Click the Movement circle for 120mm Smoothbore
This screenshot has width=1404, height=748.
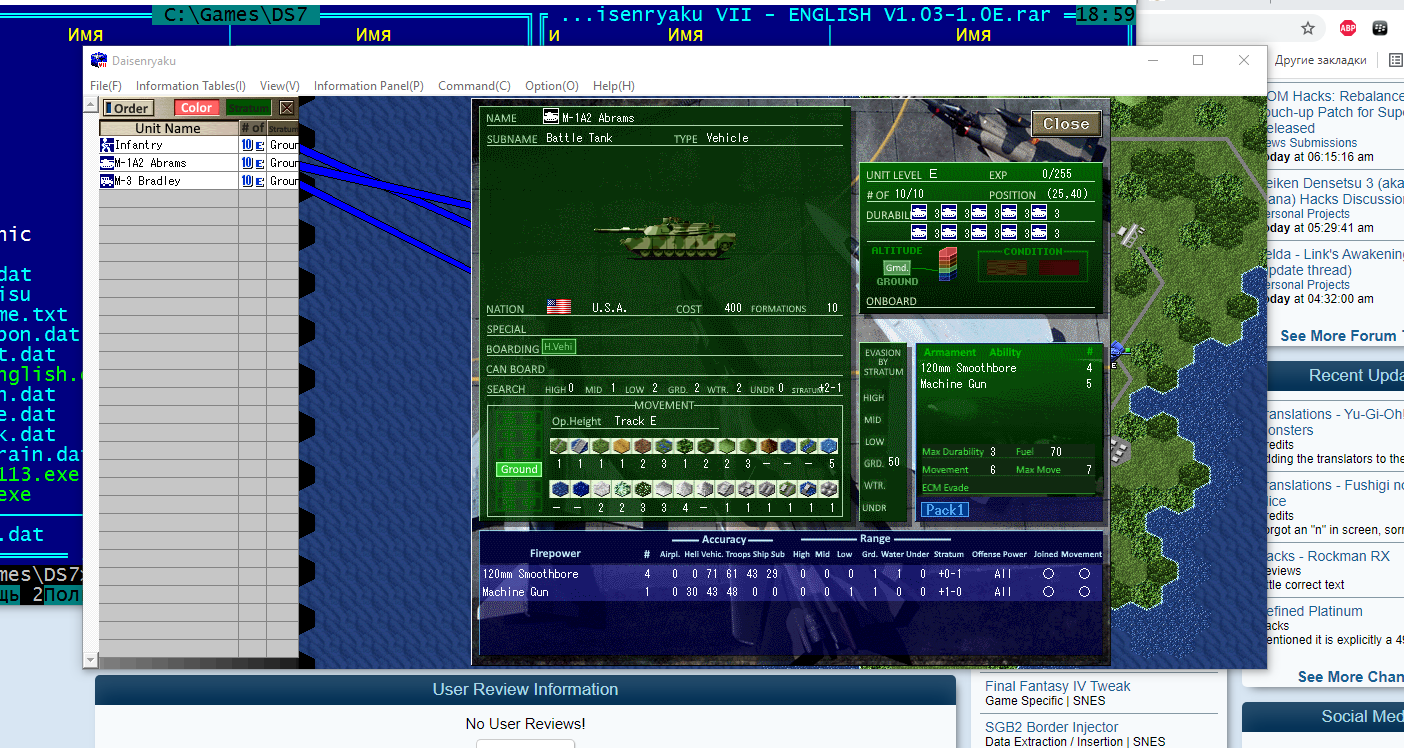1084,574
